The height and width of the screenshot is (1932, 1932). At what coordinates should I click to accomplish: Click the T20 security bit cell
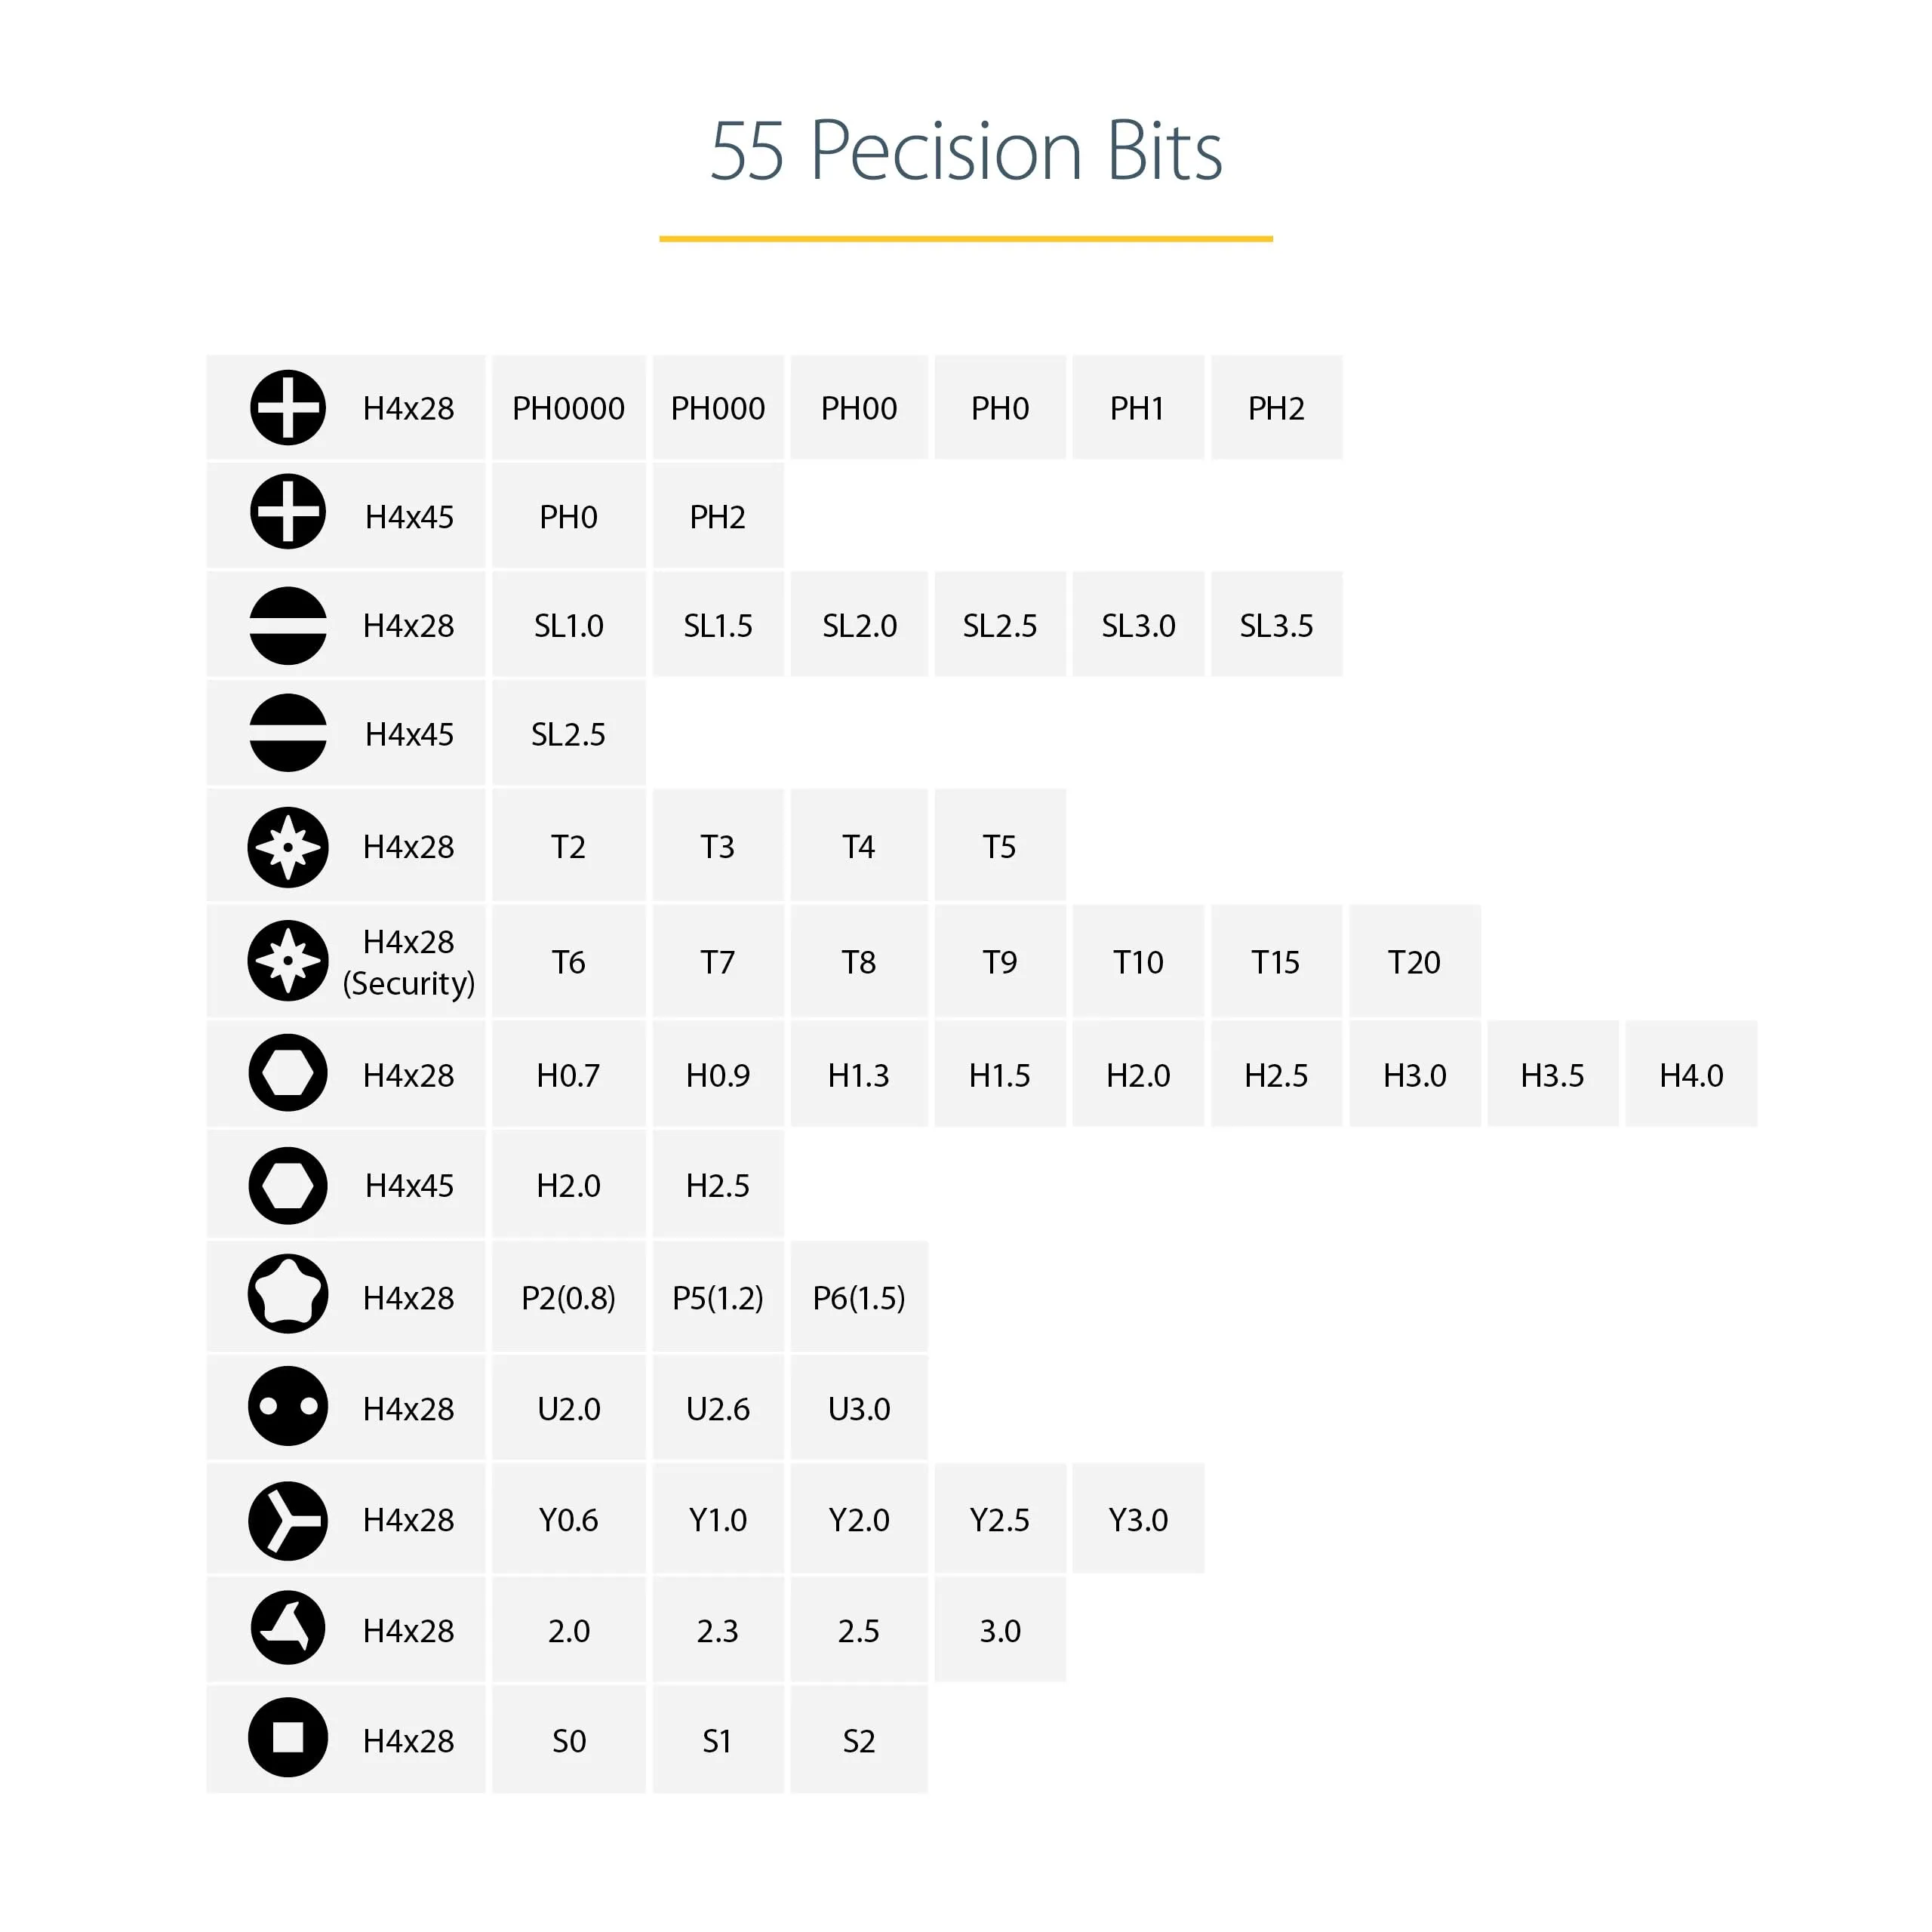[x=1414, y=961]
